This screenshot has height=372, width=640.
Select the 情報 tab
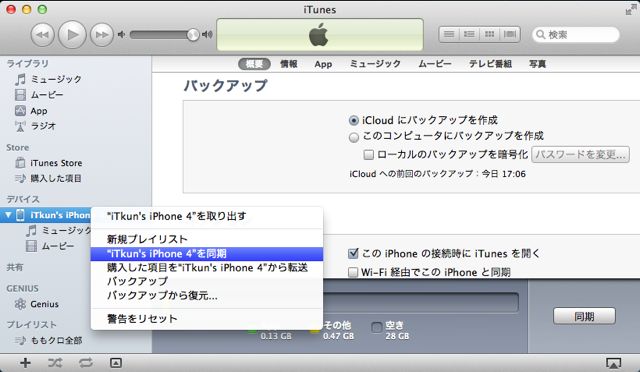point(289,64)
